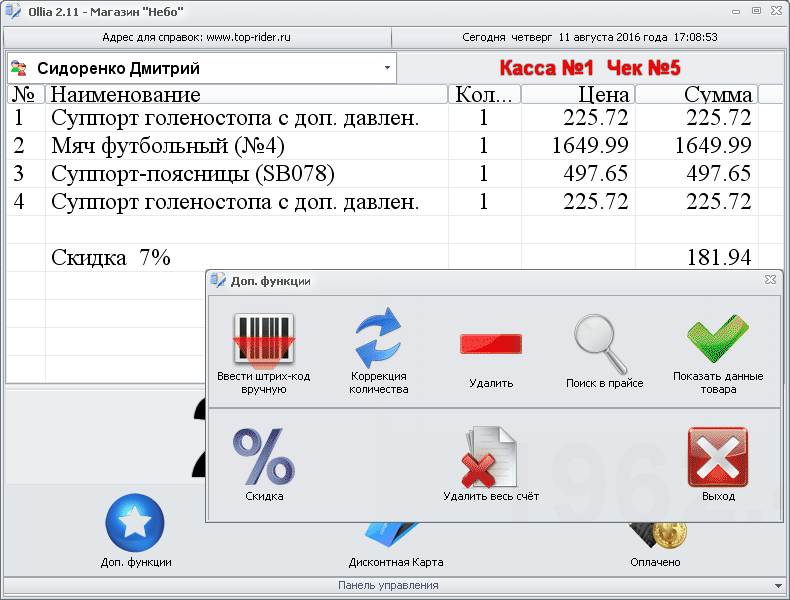
Task: Click the № column header
Action: [x=26, y=94]
